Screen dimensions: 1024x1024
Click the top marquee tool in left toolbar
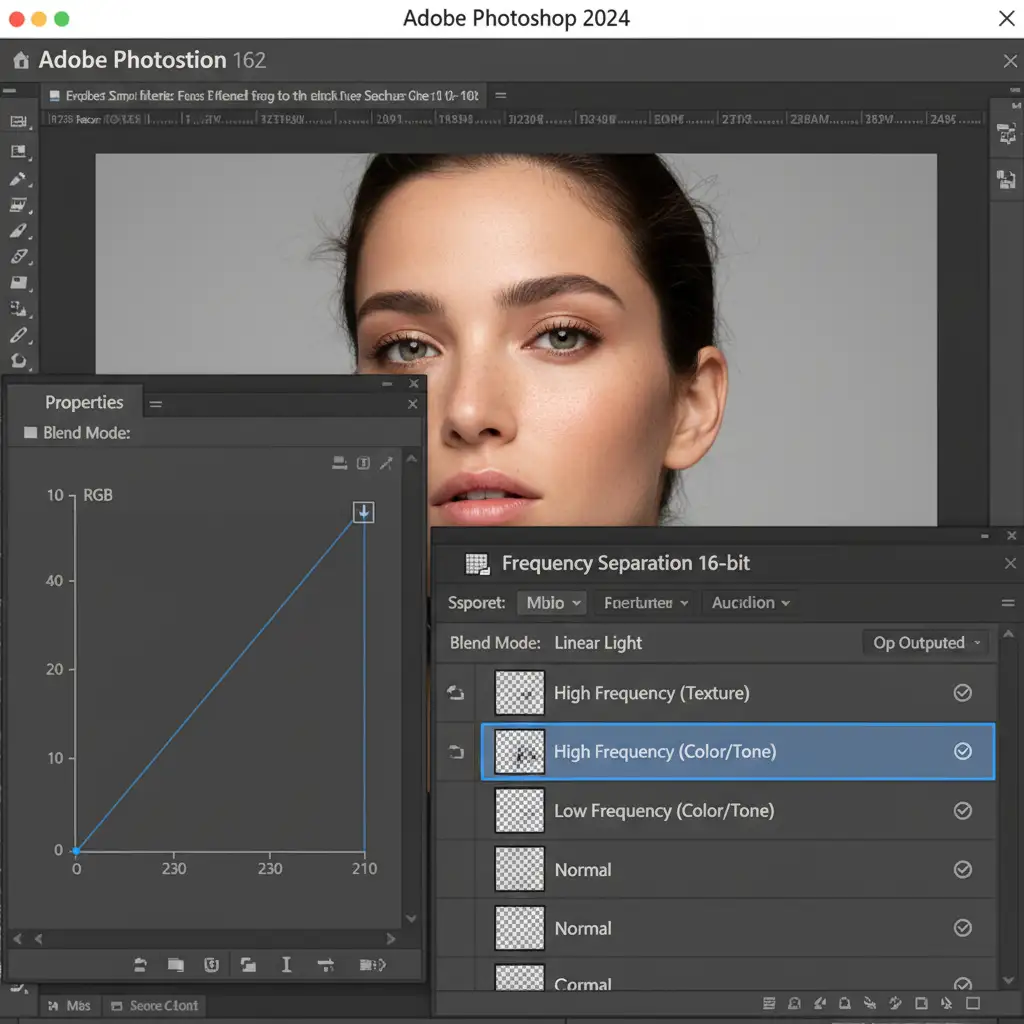18,122
